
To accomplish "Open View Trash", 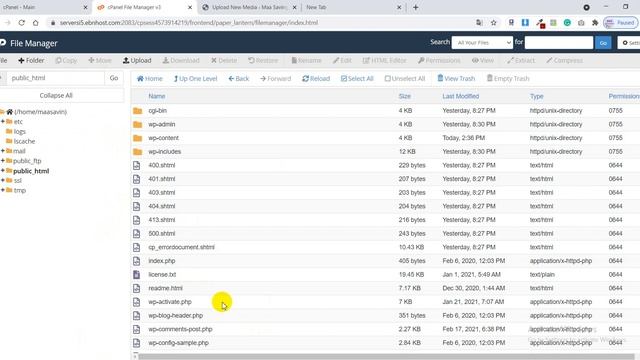I will [456, 78].
